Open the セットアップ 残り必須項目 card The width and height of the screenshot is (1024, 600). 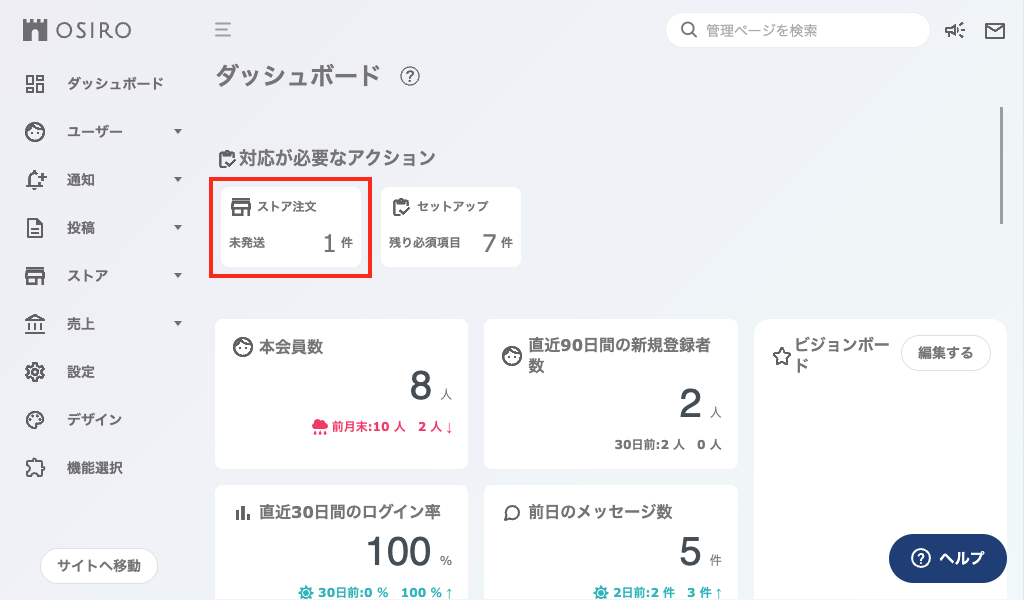coord(451,227)
